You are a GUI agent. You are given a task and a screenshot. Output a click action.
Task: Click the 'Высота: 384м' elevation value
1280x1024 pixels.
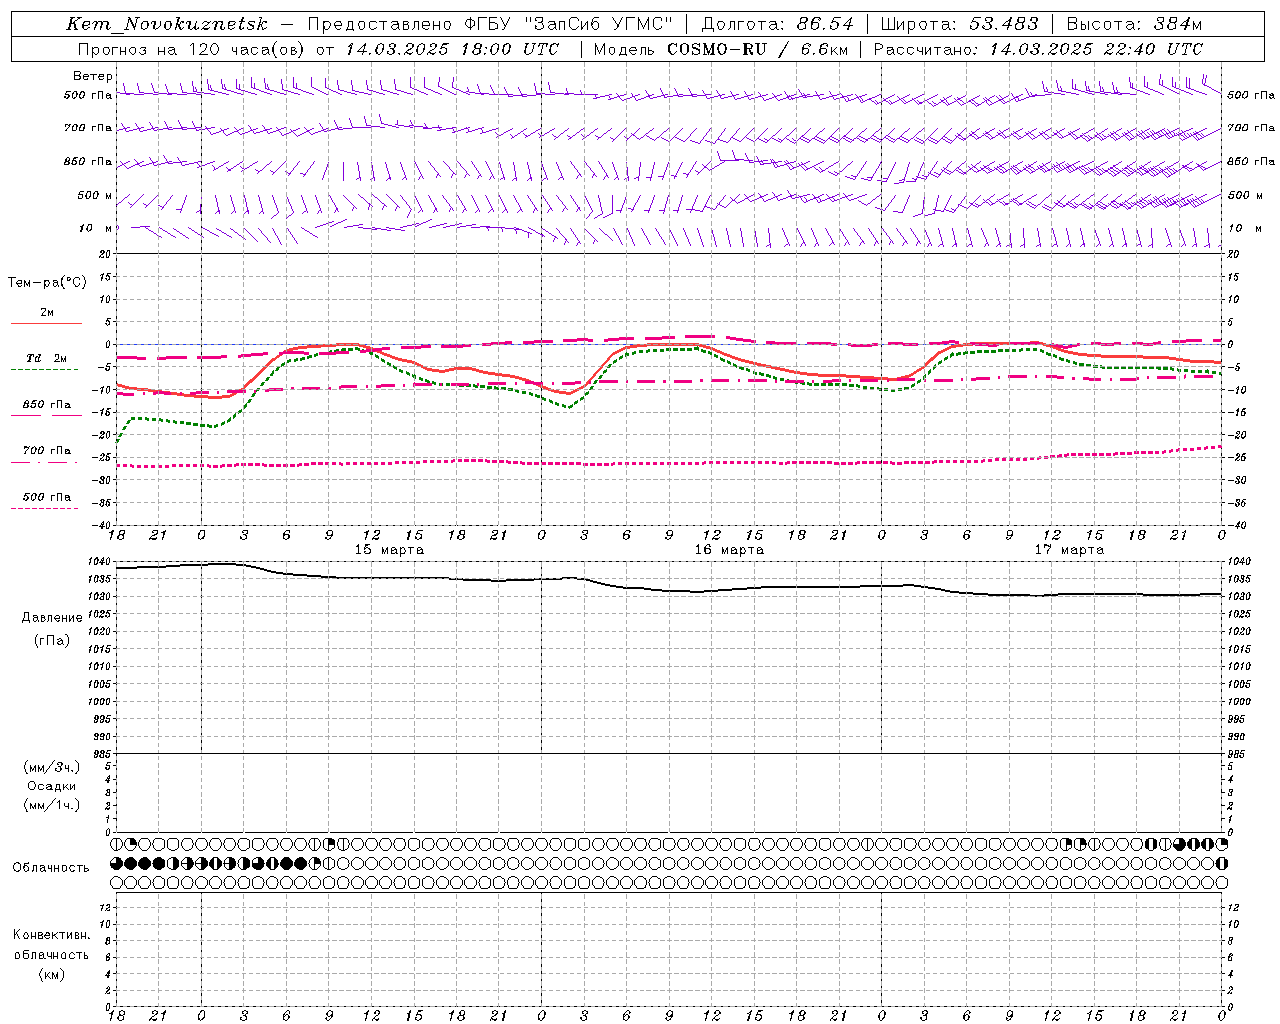[1134, 24]
